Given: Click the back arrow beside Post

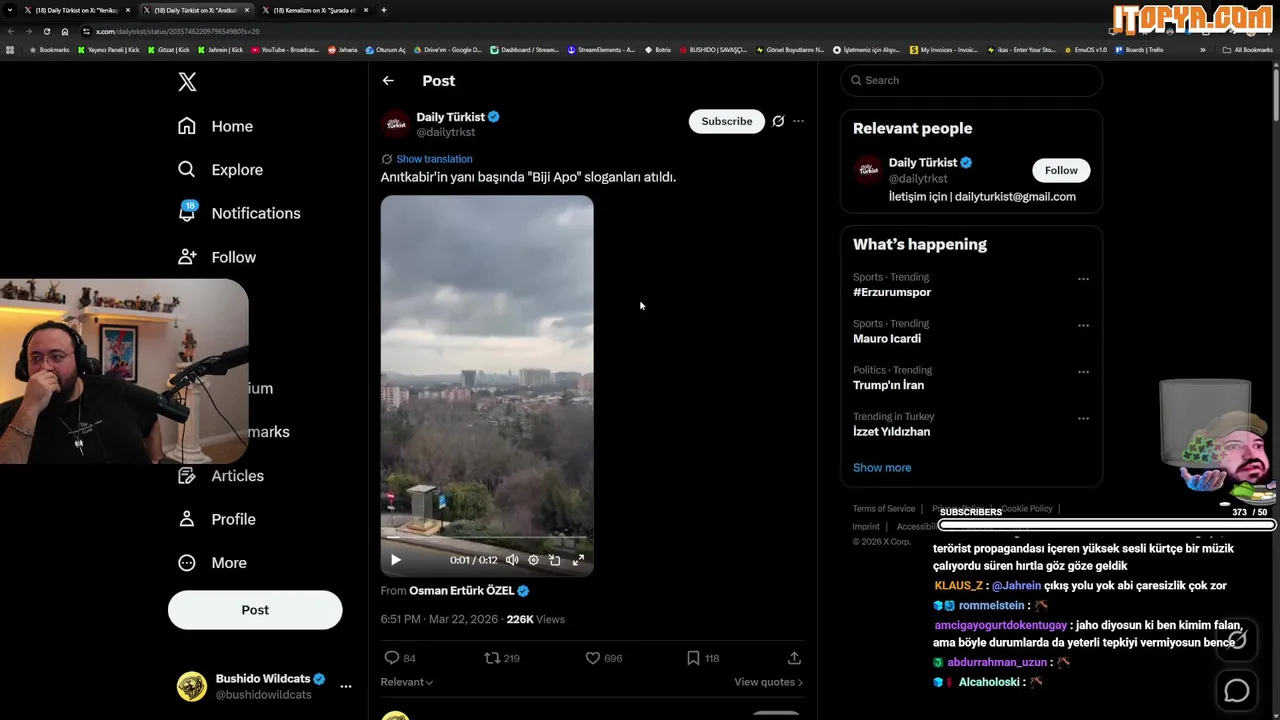Looking at the screenshot, I should (x=388, y=81).
